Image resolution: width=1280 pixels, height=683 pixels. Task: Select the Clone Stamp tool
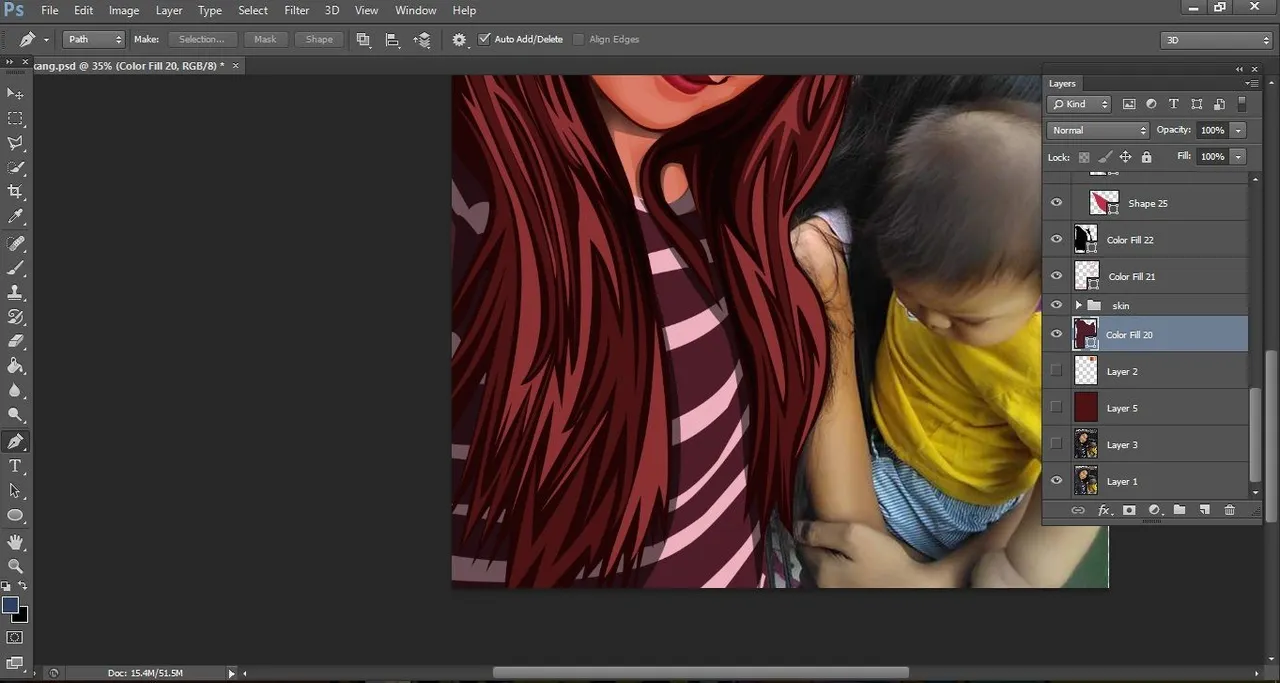pyautogui.click(x=15, y=293)
